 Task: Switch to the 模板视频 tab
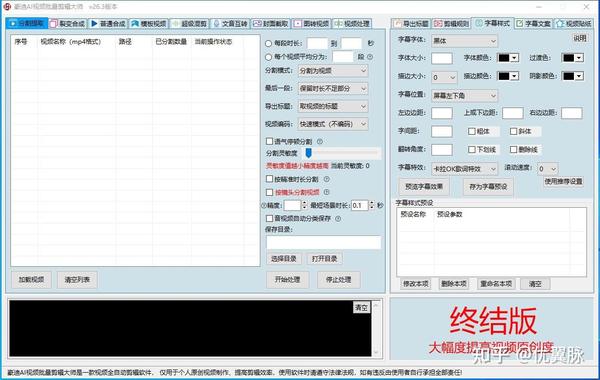tap(149, 24)
